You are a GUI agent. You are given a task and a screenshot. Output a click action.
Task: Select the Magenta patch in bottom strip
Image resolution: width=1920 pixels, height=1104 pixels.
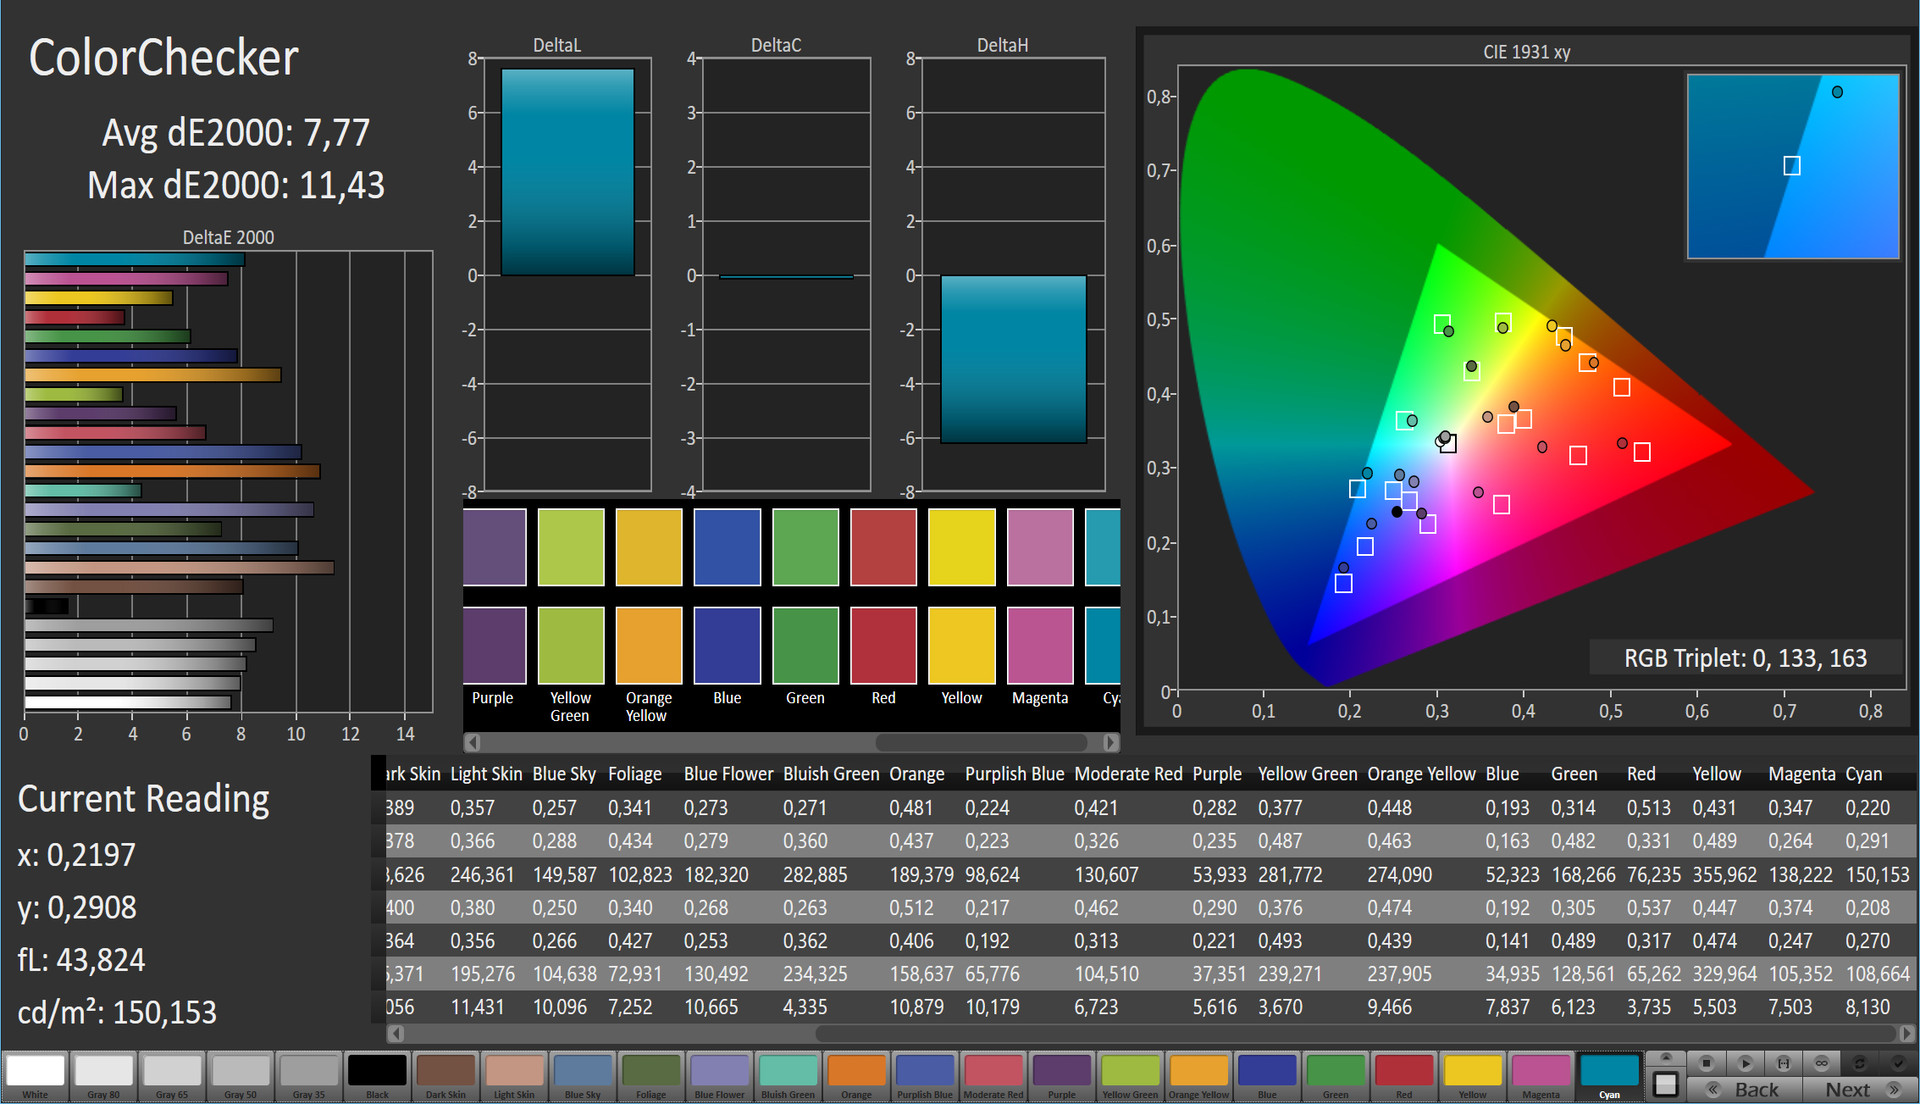coord(1541,1076)
